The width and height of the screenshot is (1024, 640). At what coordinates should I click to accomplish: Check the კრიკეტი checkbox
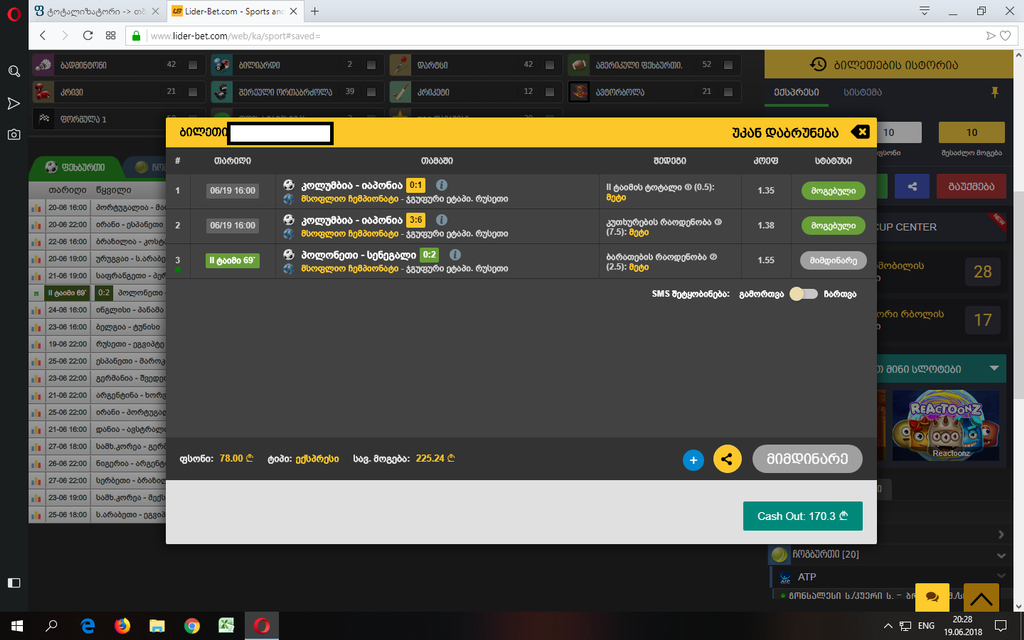point(550,92)
